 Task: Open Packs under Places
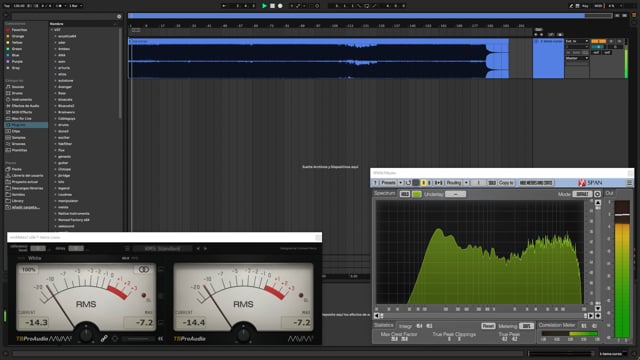[x=16, y=169]
